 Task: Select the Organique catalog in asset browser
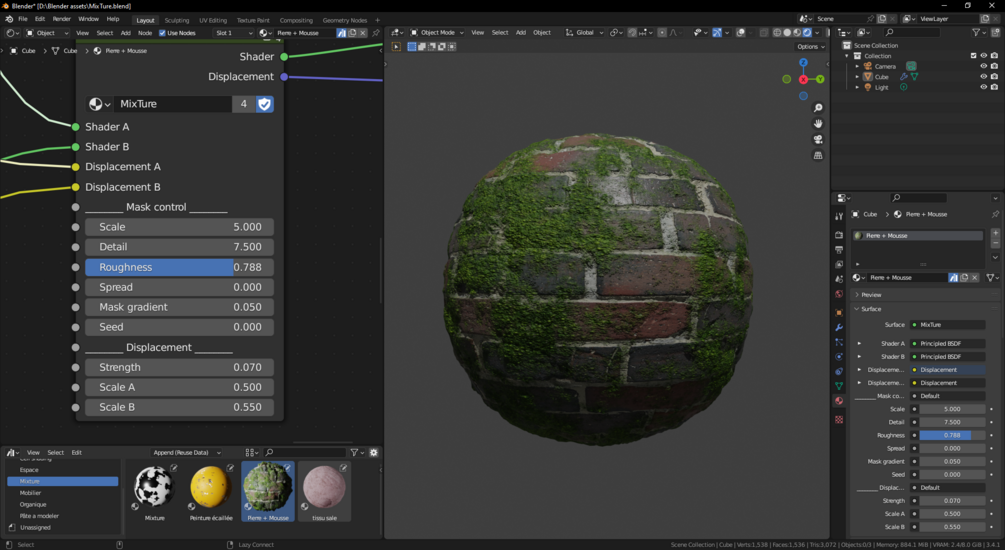(x=33, y=504)
